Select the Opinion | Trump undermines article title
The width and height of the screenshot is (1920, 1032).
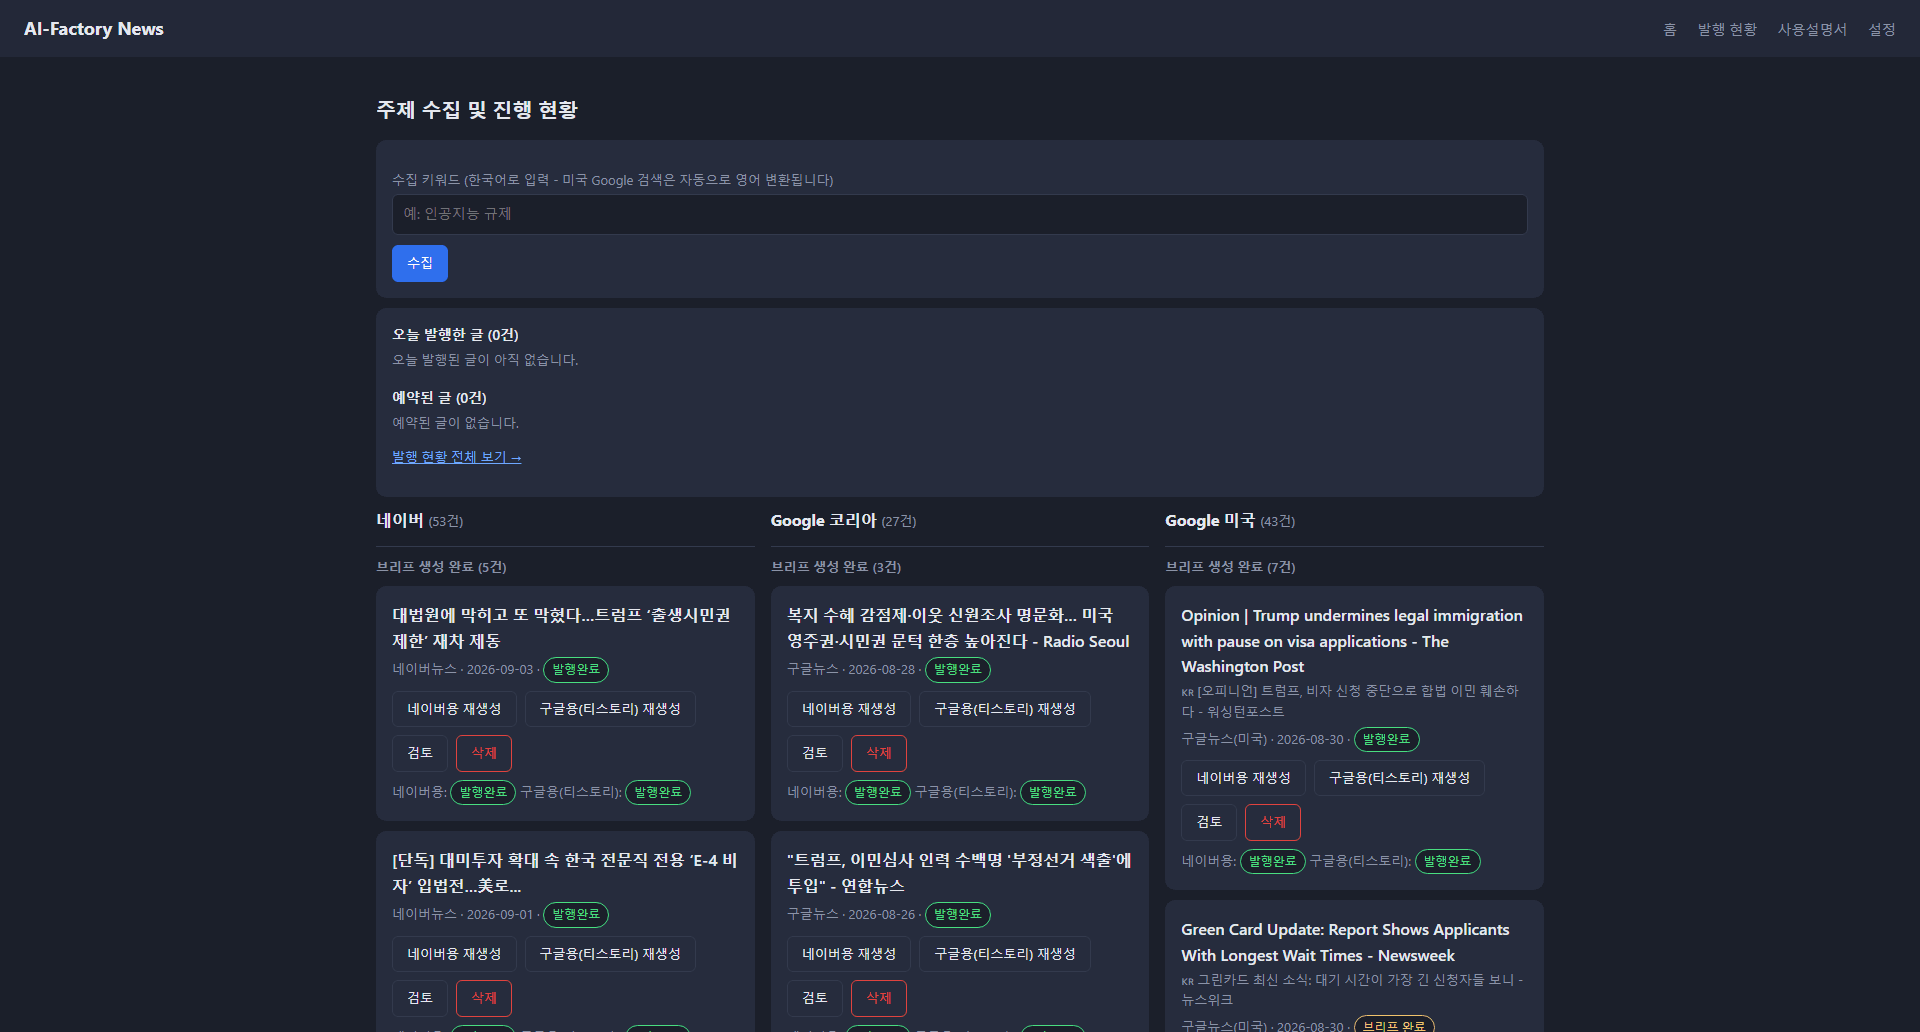(1352, 641)
